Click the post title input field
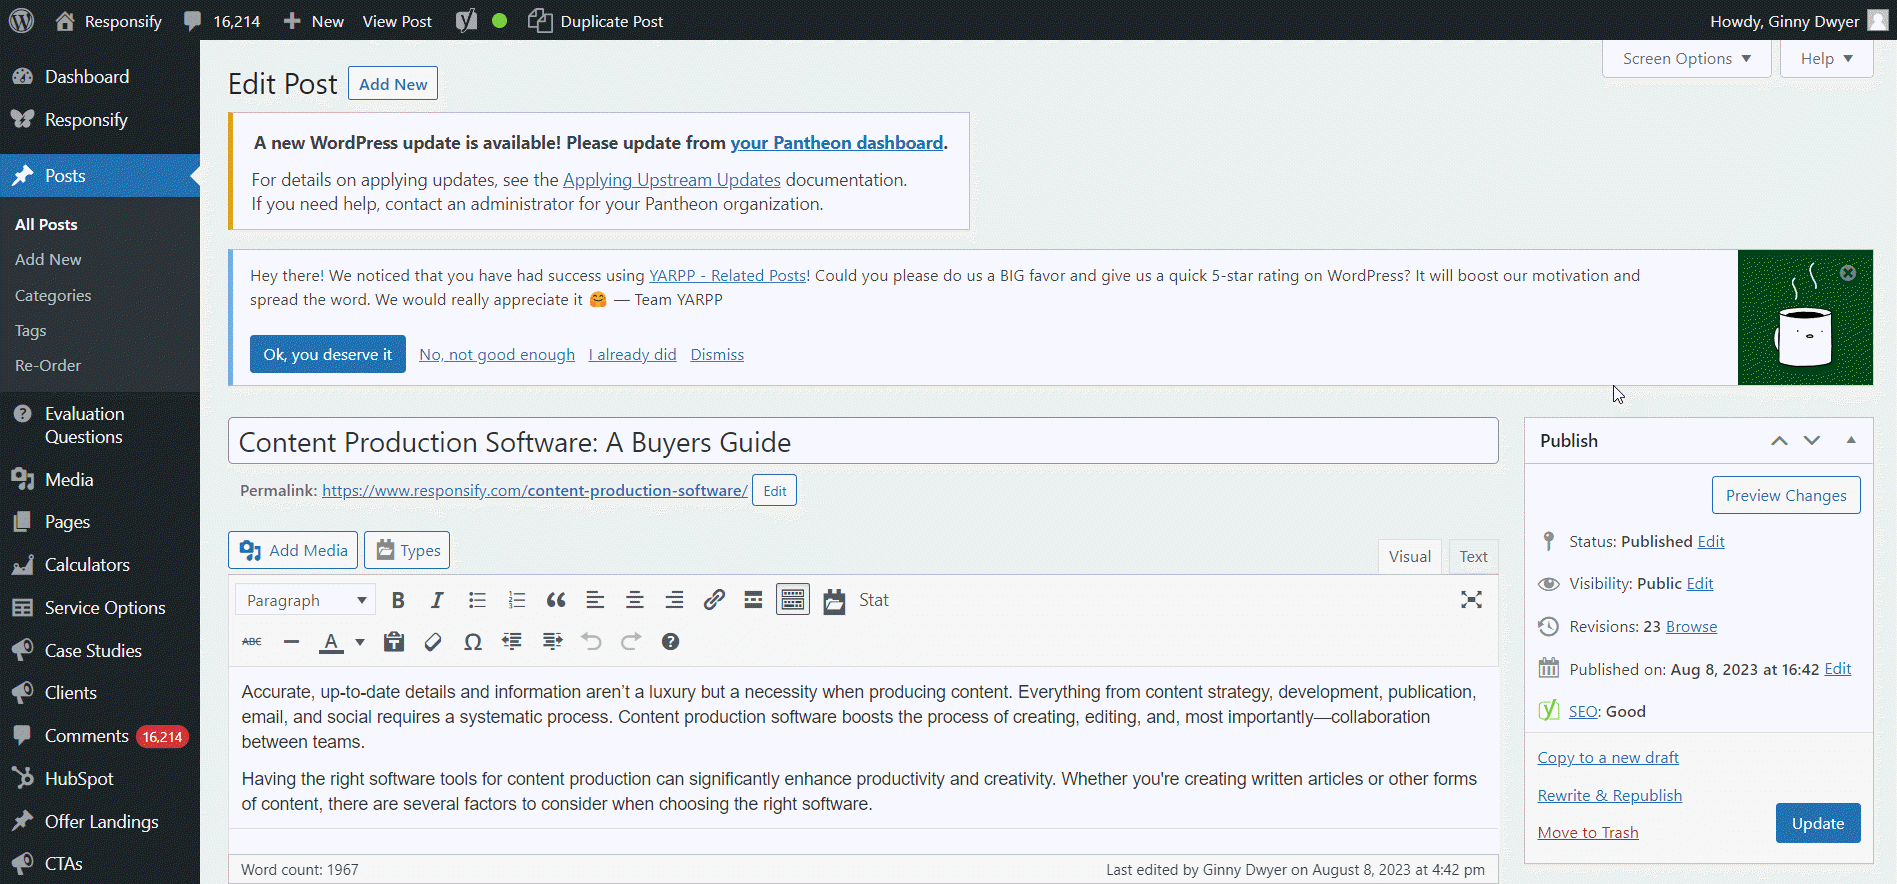Screen dimensions: 1897x884 click(863, 441)
